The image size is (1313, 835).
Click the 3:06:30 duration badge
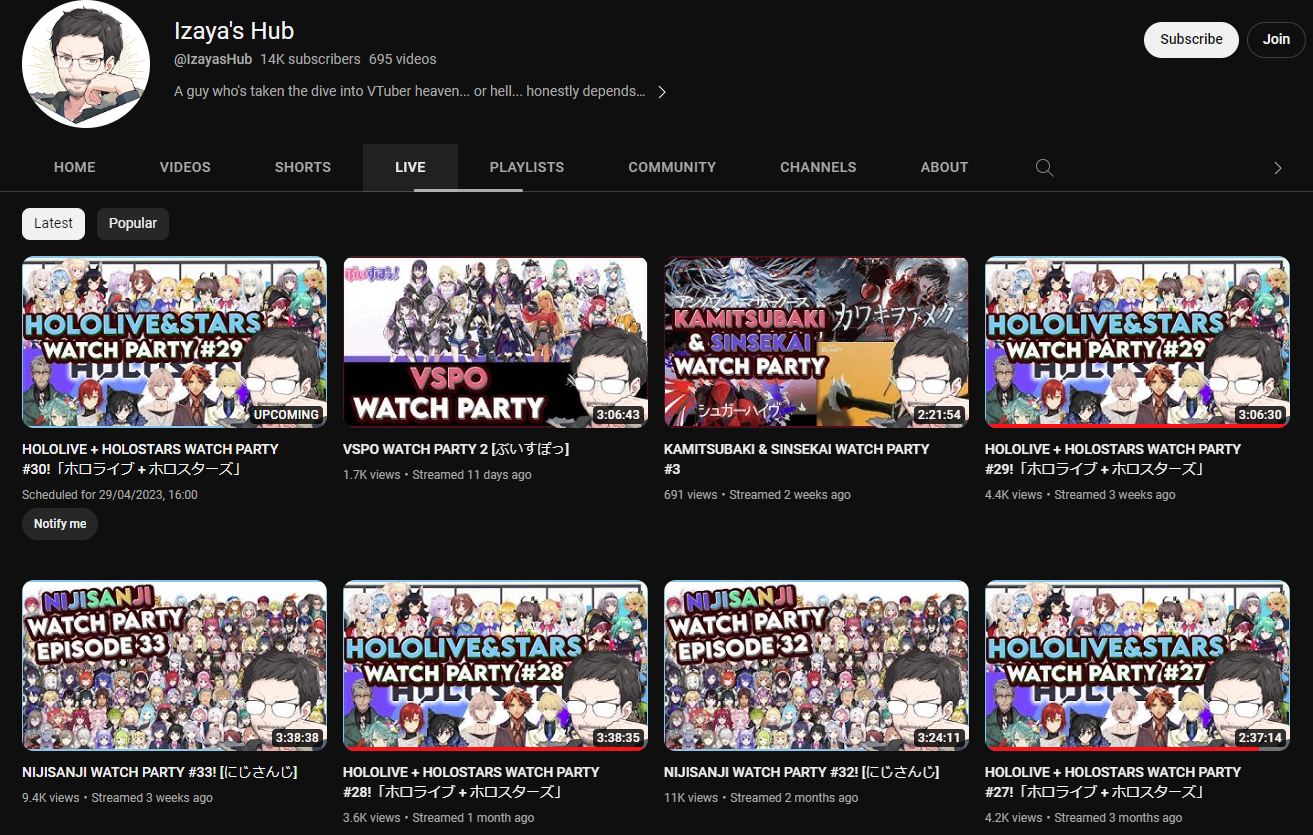pos(1259,414)
